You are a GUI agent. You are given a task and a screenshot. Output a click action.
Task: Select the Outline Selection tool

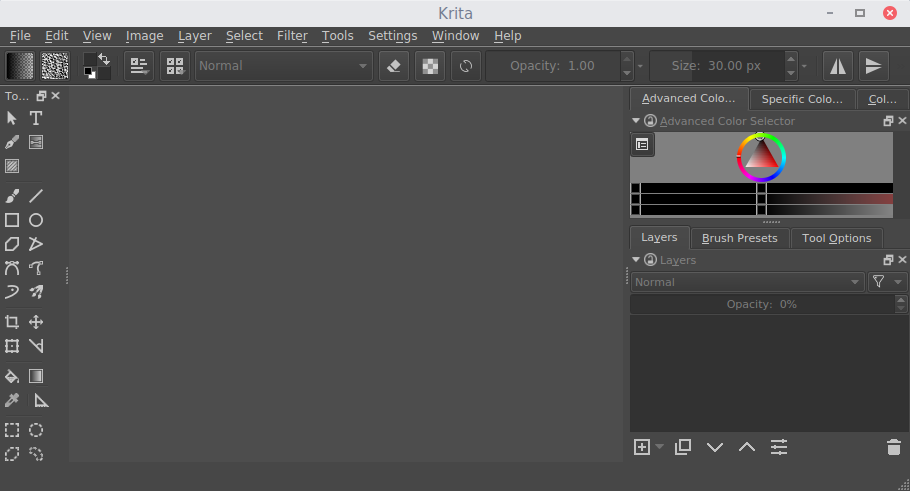pos(36,454)
